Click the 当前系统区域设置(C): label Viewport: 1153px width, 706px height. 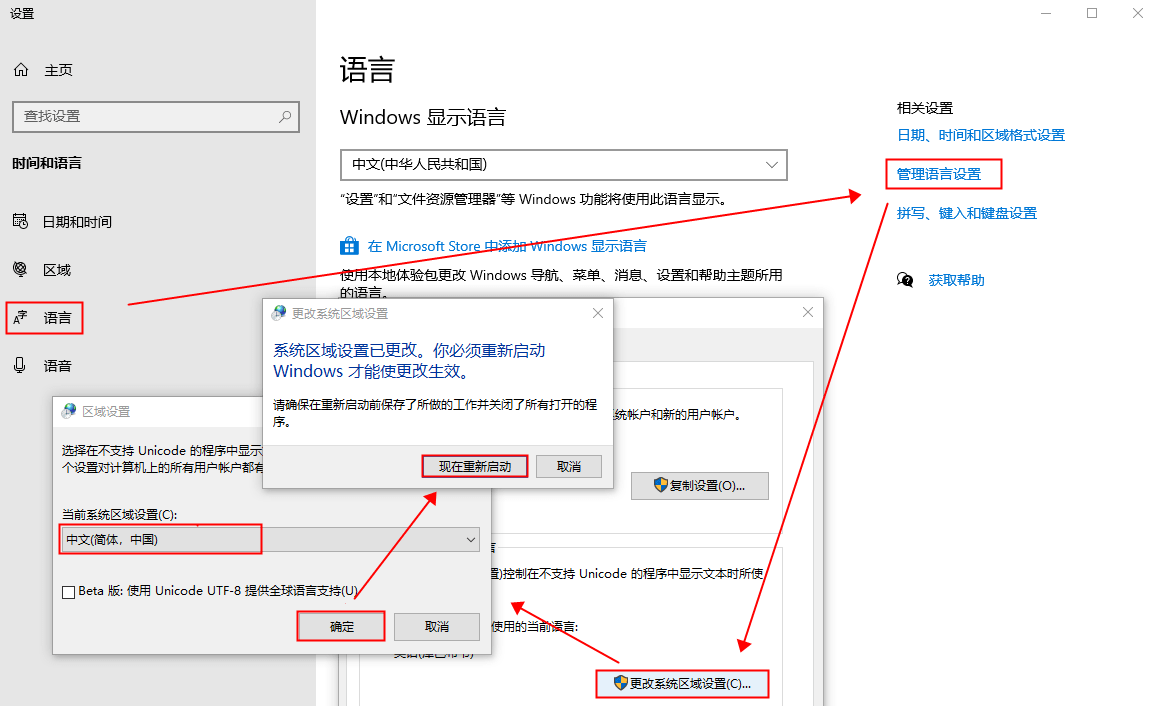tap(119, 515)
